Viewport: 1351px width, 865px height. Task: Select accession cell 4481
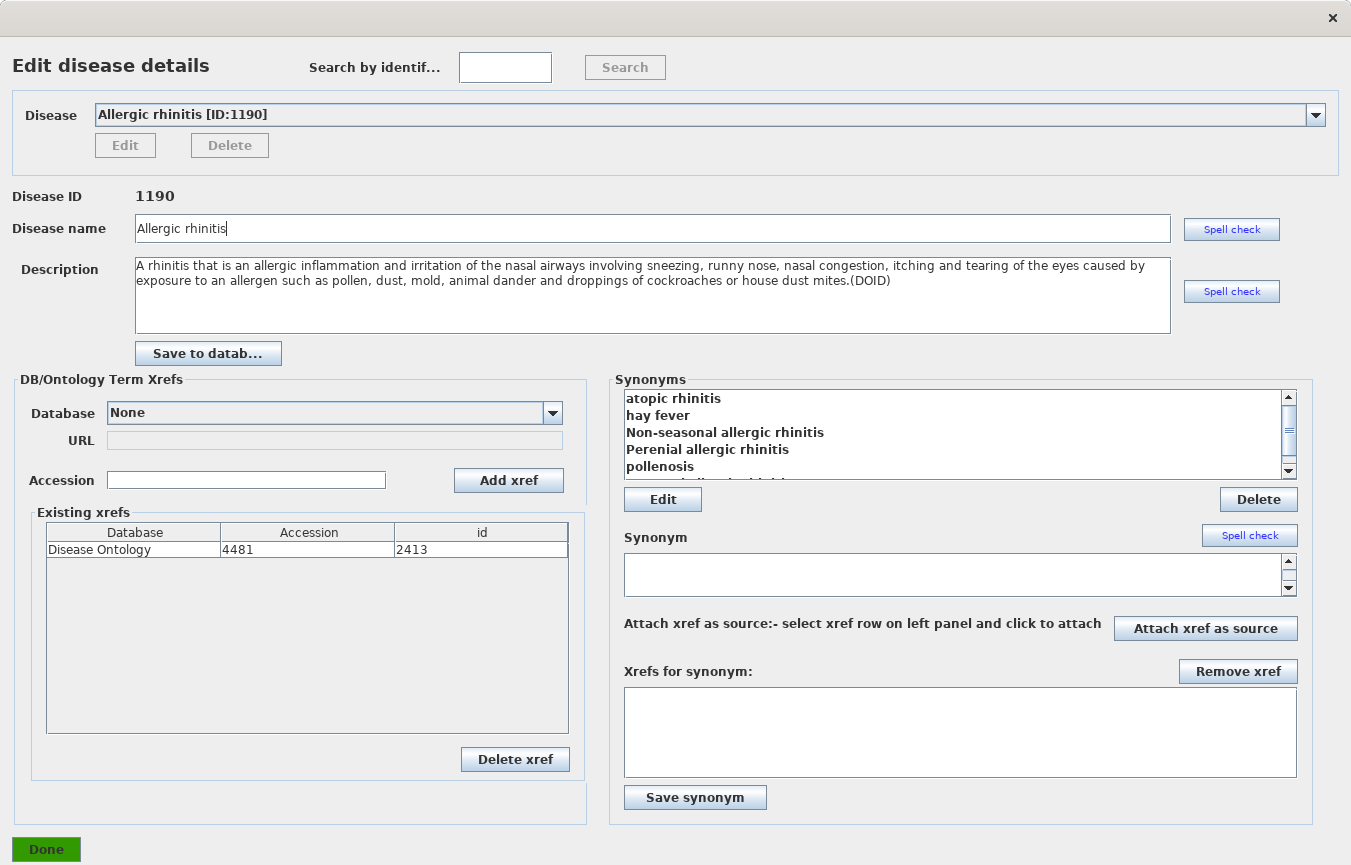(x=307, y=550)
